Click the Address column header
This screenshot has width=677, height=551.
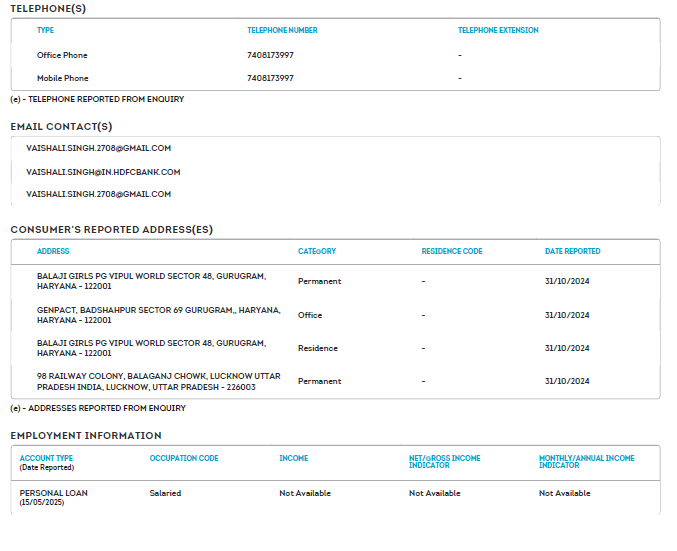coord(53,252)
